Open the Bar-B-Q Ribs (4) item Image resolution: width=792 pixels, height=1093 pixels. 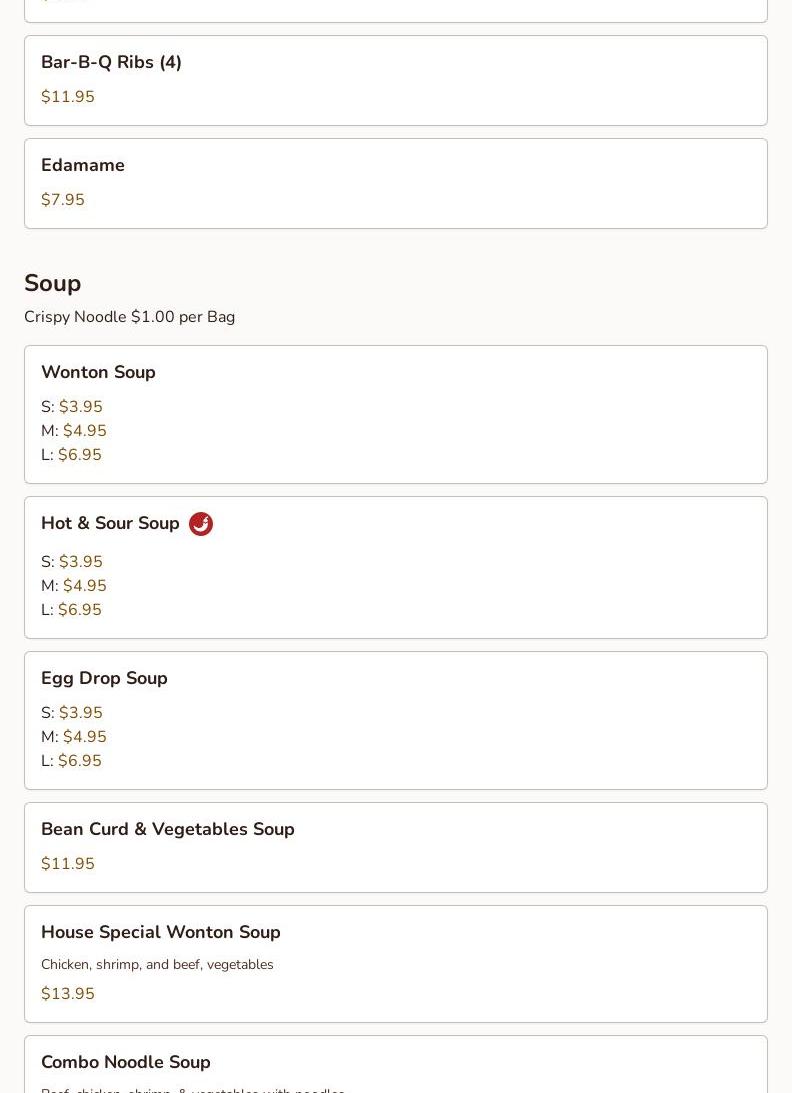point(111,62)
